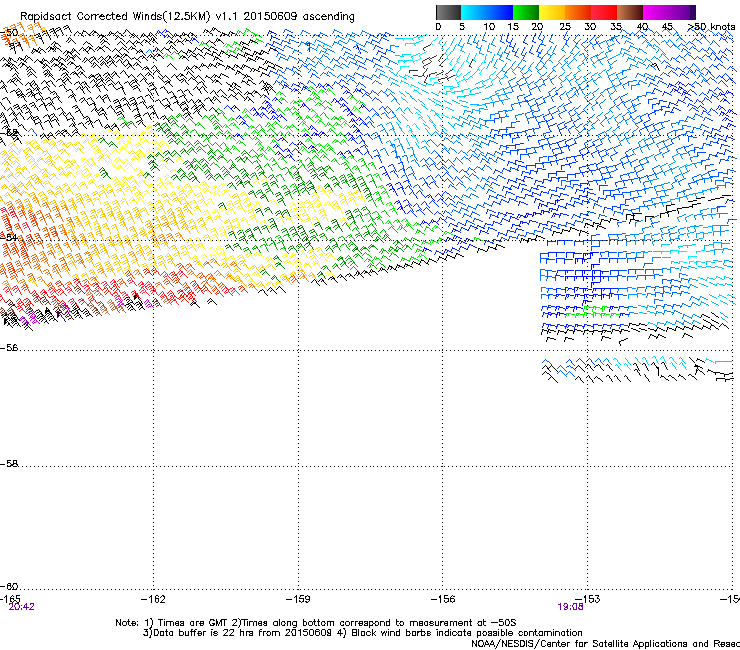The height and width of the screenshot is (650, 740).
Task: Click the NOAA/NESDIS credit line
Action: point(605,644)
